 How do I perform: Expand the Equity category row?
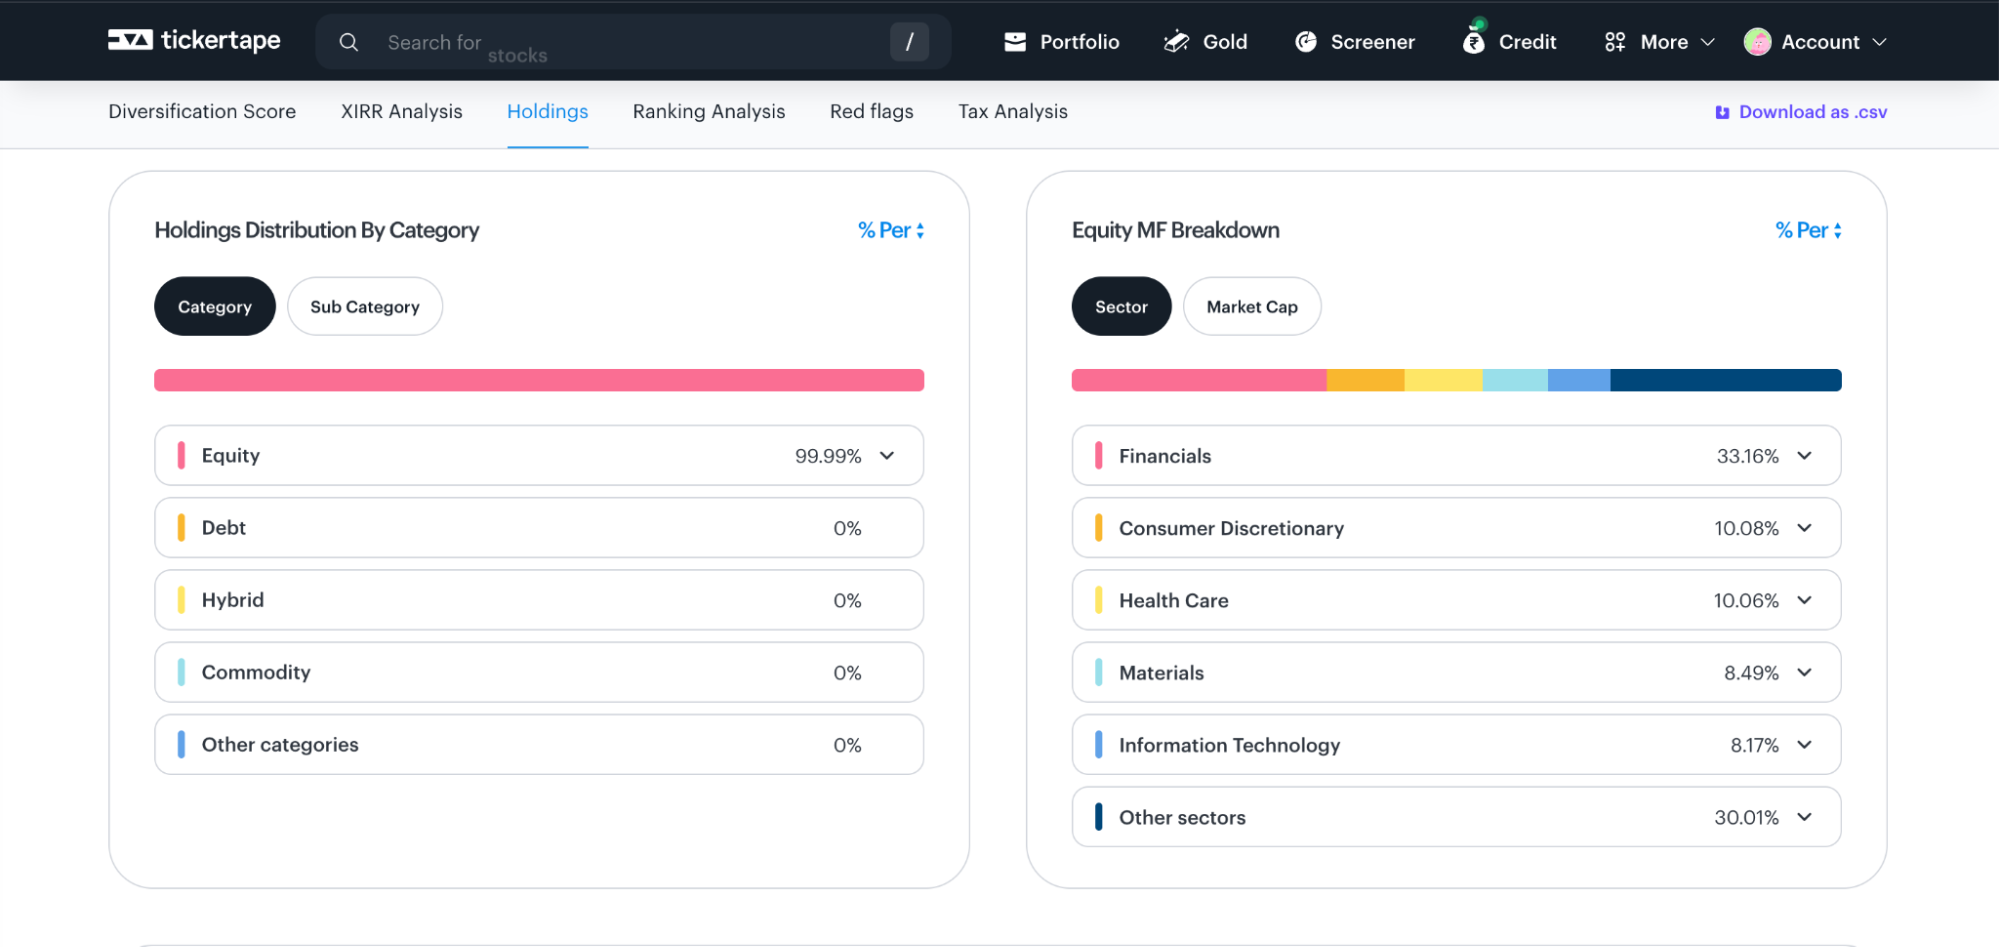(887, 456)
